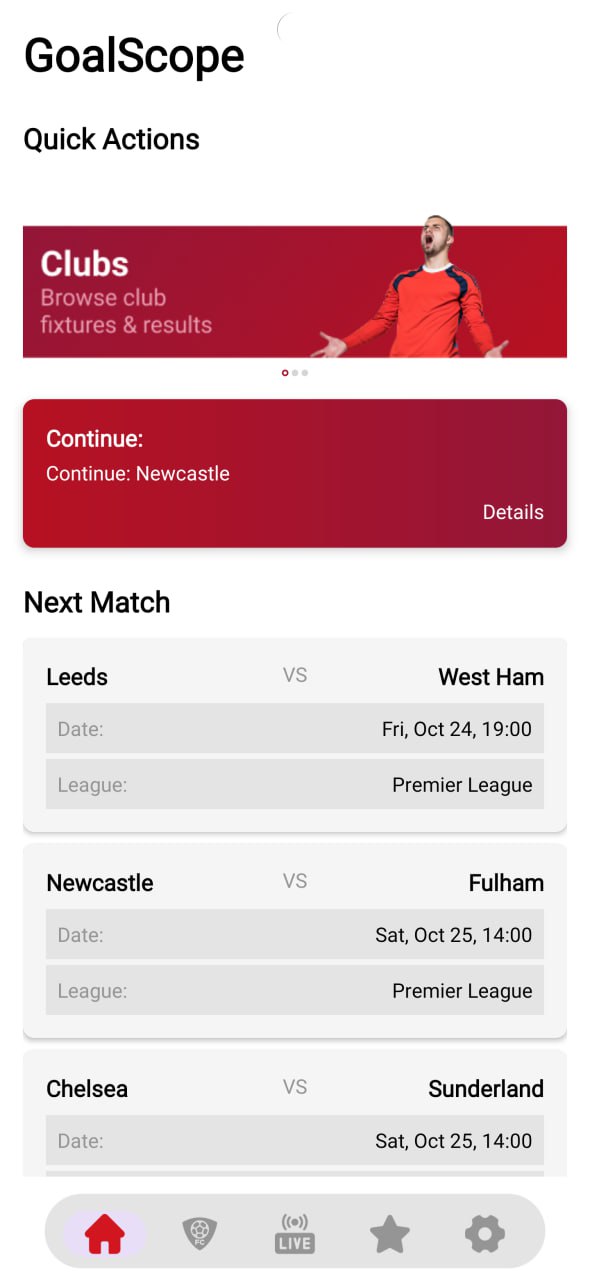Screen dimensions: 590x1280
Task: Click the Next Match section heading
Action: (96, 602)
